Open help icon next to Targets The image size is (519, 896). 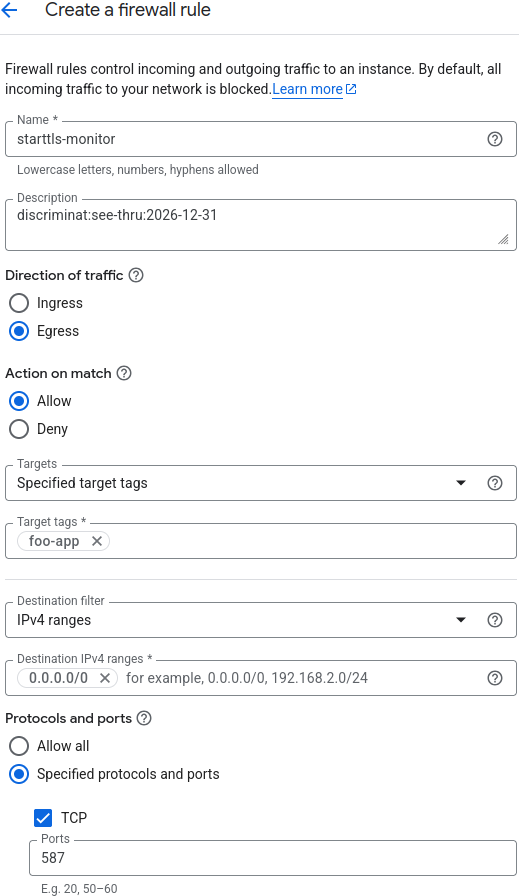(x=494, y=483)
